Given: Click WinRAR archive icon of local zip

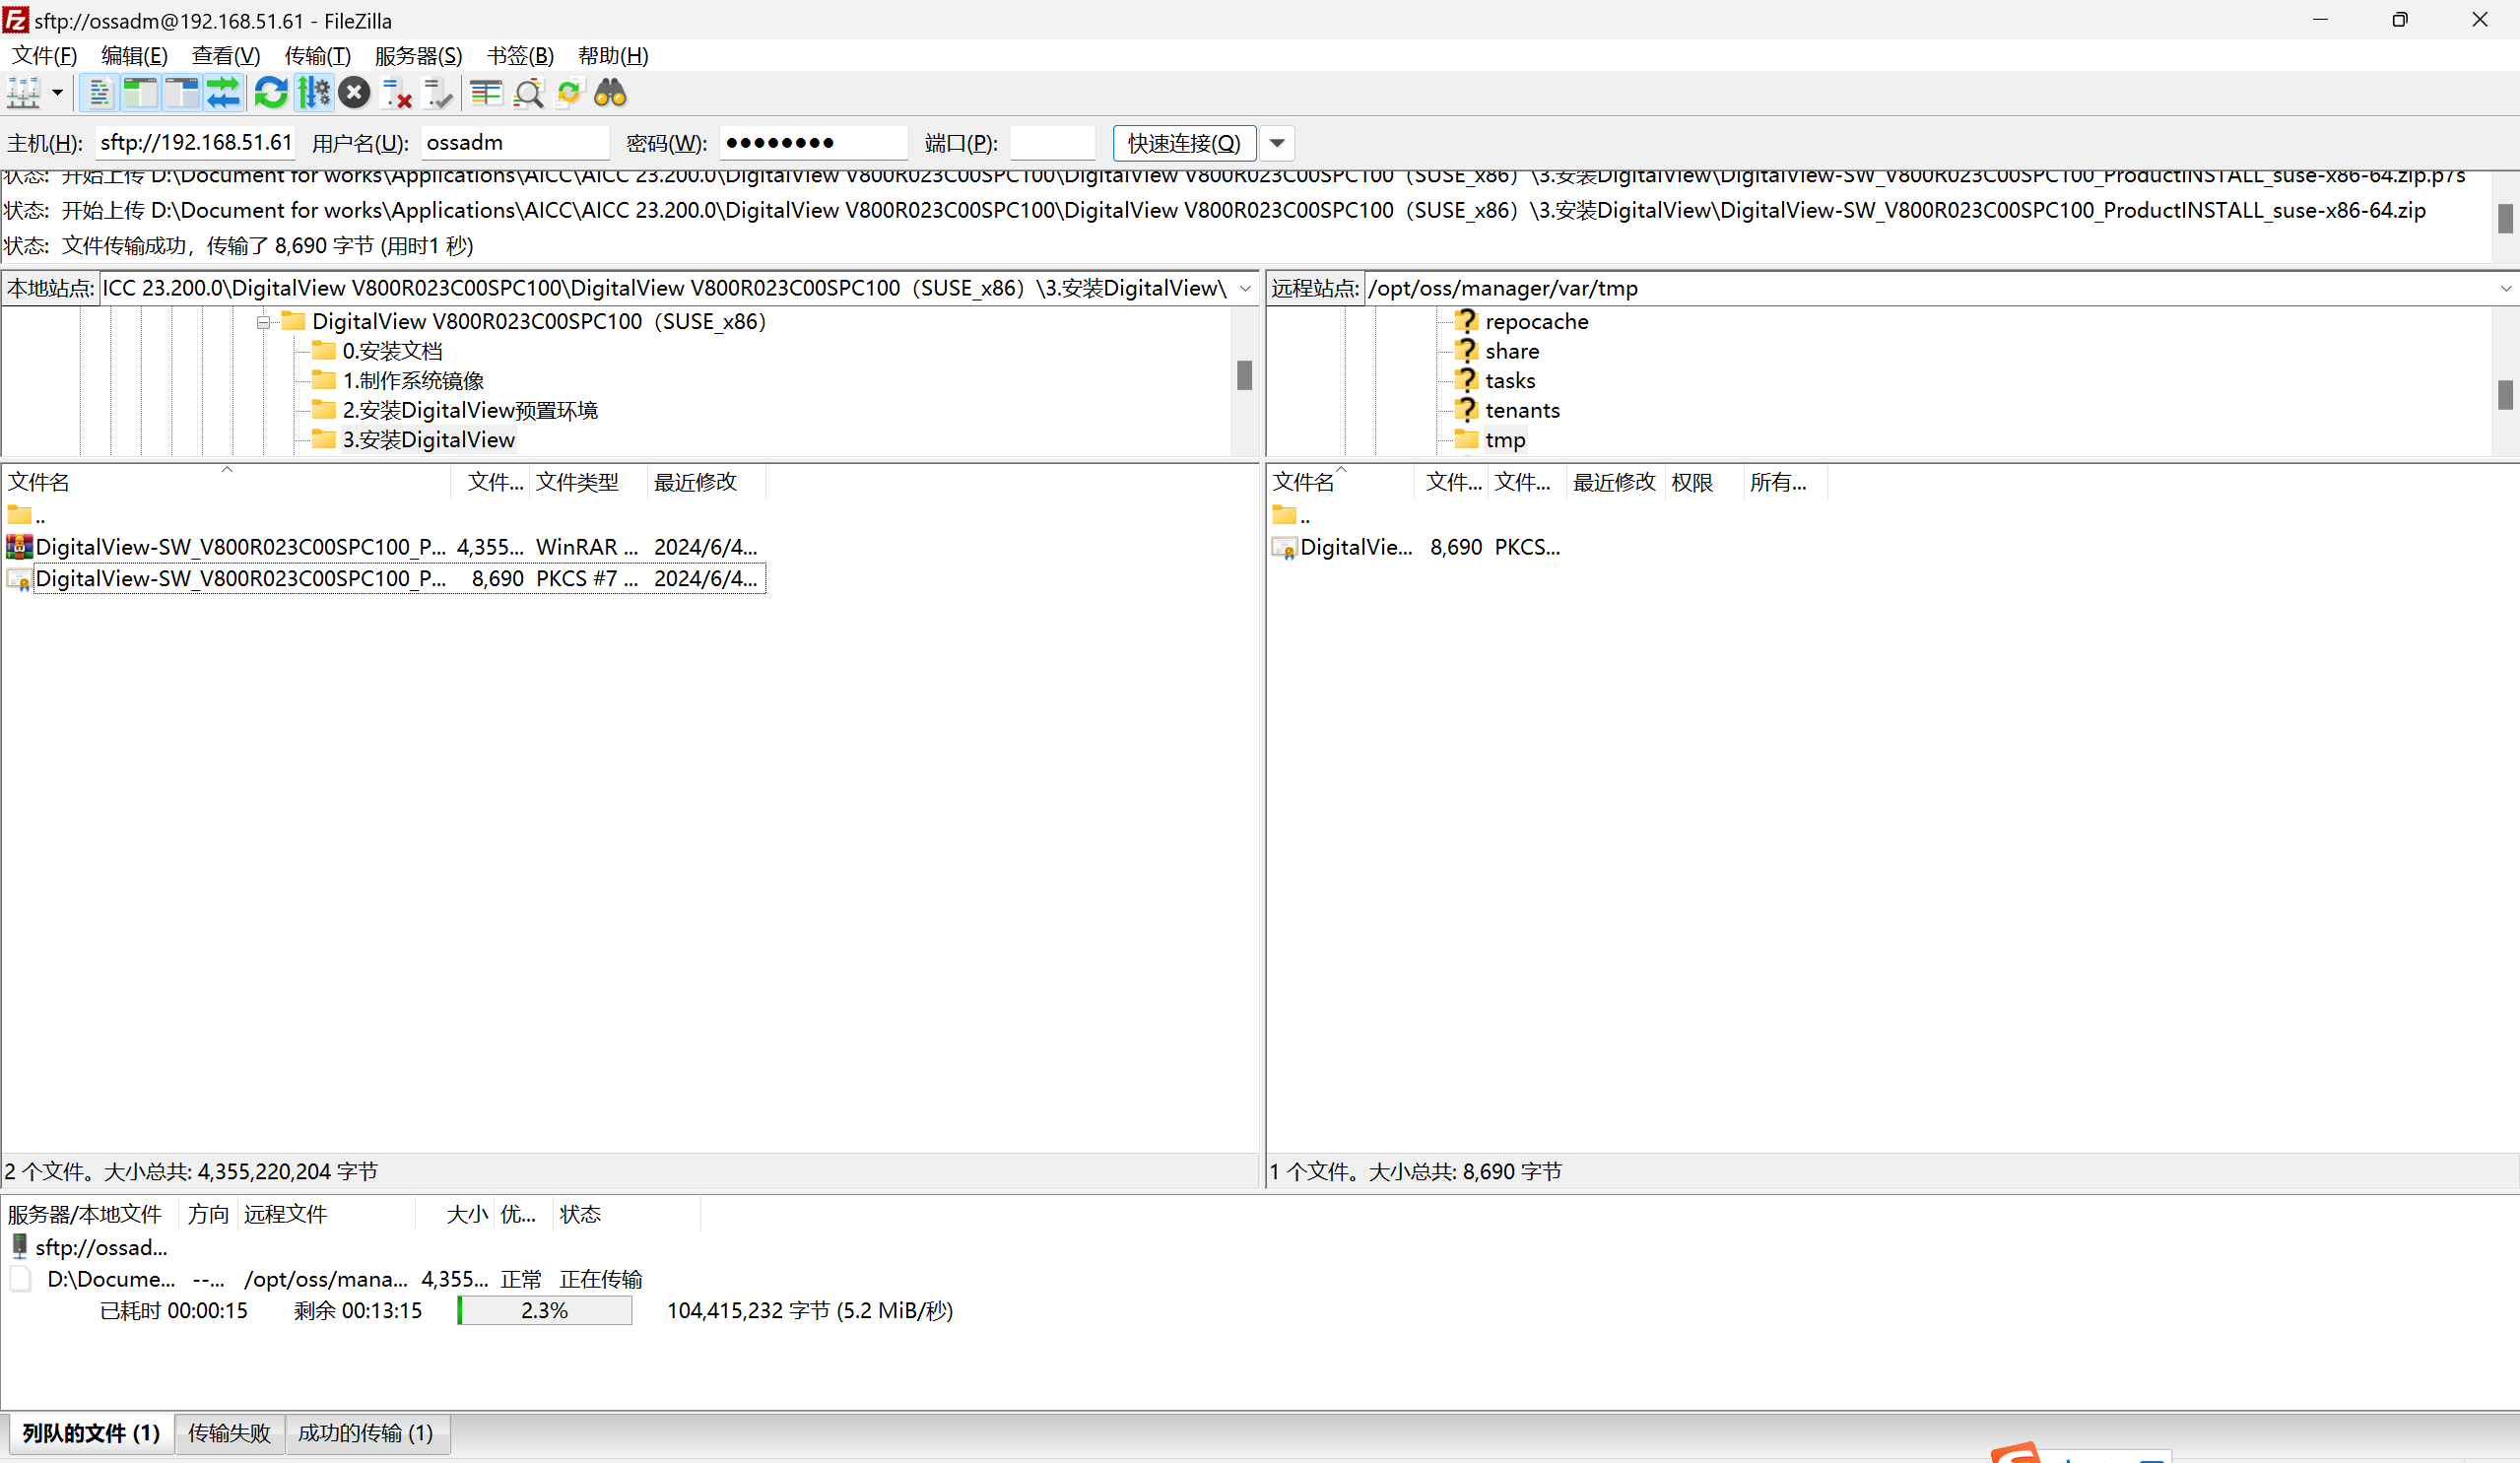Looking at the screenshot, I should coord(19,547).
